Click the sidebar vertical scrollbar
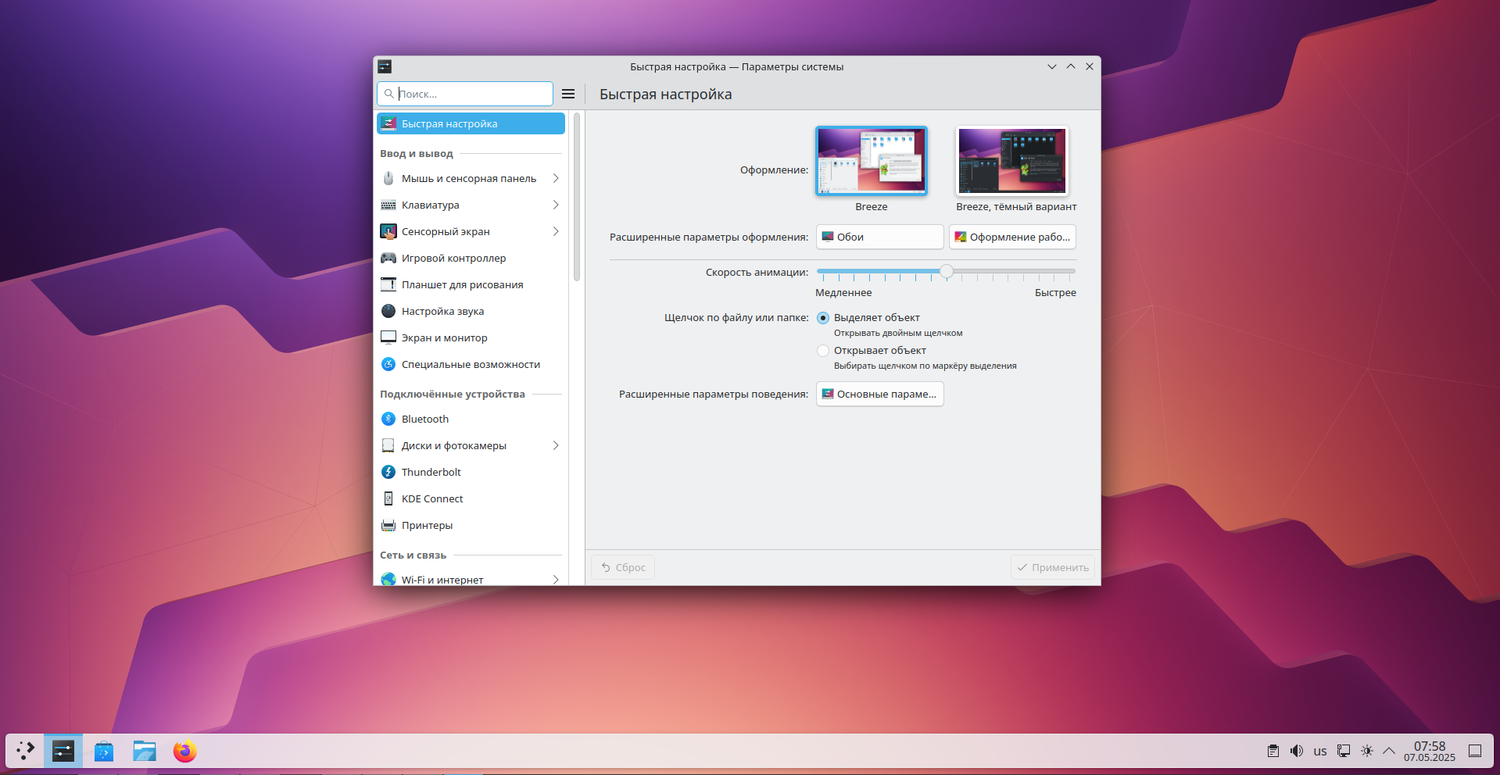Viewport: 1500px width, 775px height. click(577, 198)
